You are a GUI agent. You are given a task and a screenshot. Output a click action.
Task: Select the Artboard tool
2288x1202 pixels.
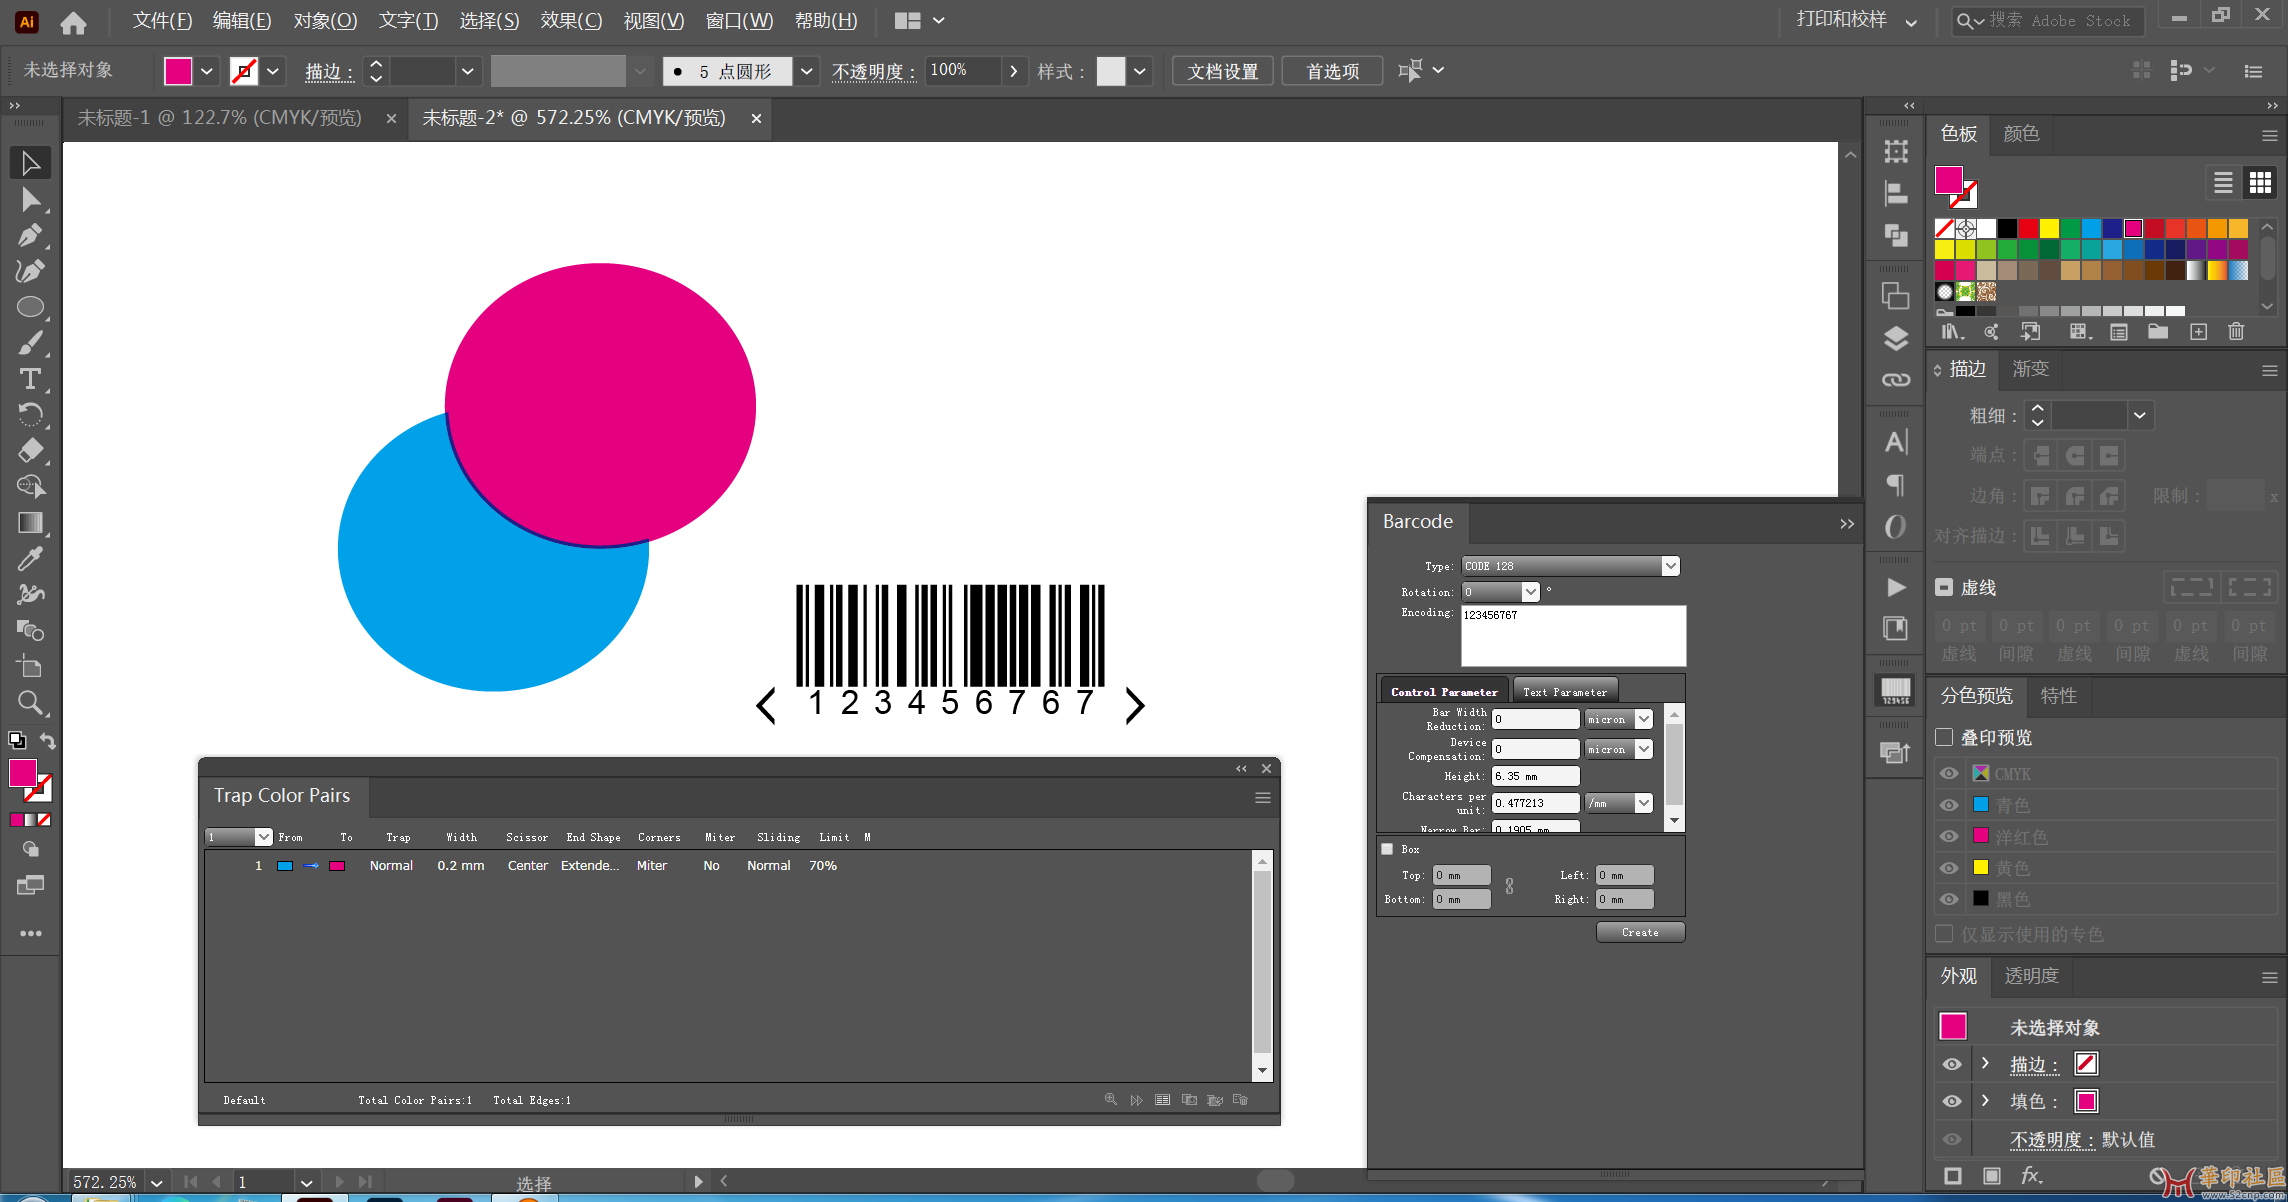(30, 667)
